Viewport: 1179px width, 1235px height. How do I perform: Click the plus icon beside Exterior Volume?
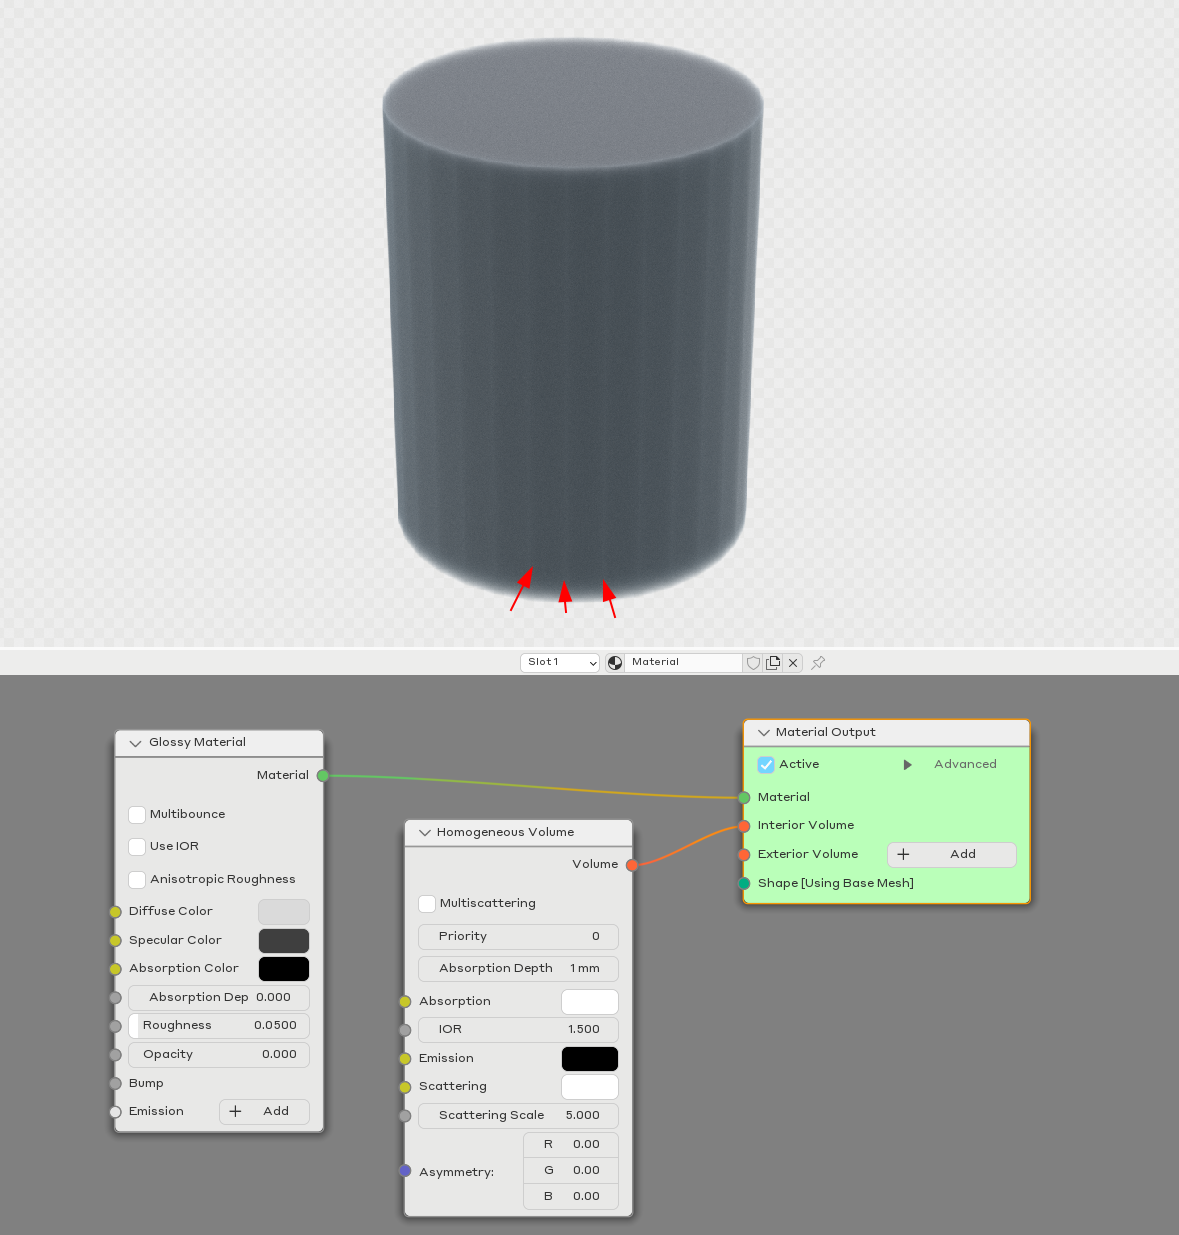(x=903, y=854)
